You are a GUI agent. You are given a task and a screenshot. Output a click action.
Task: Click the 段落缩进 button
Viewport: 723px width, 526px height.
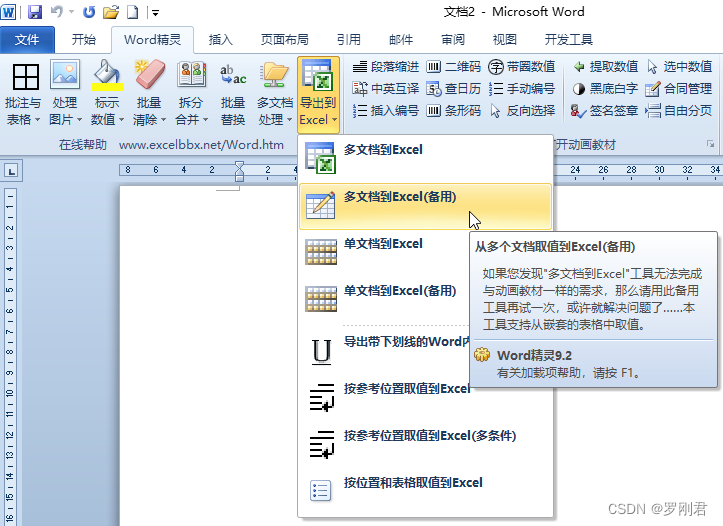385,67
